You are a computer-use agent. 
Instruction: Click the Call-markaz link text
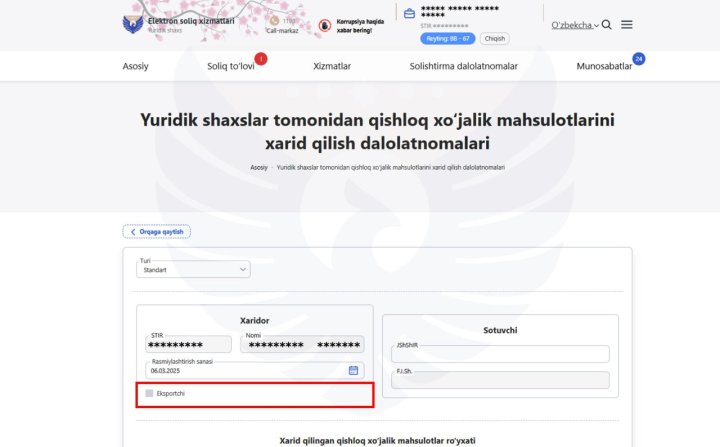[282, 31]
